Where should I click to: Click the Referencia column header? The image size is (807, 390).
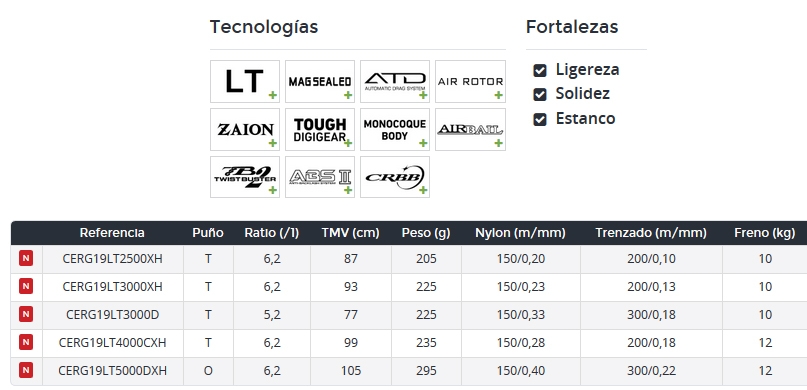point(112,233)
